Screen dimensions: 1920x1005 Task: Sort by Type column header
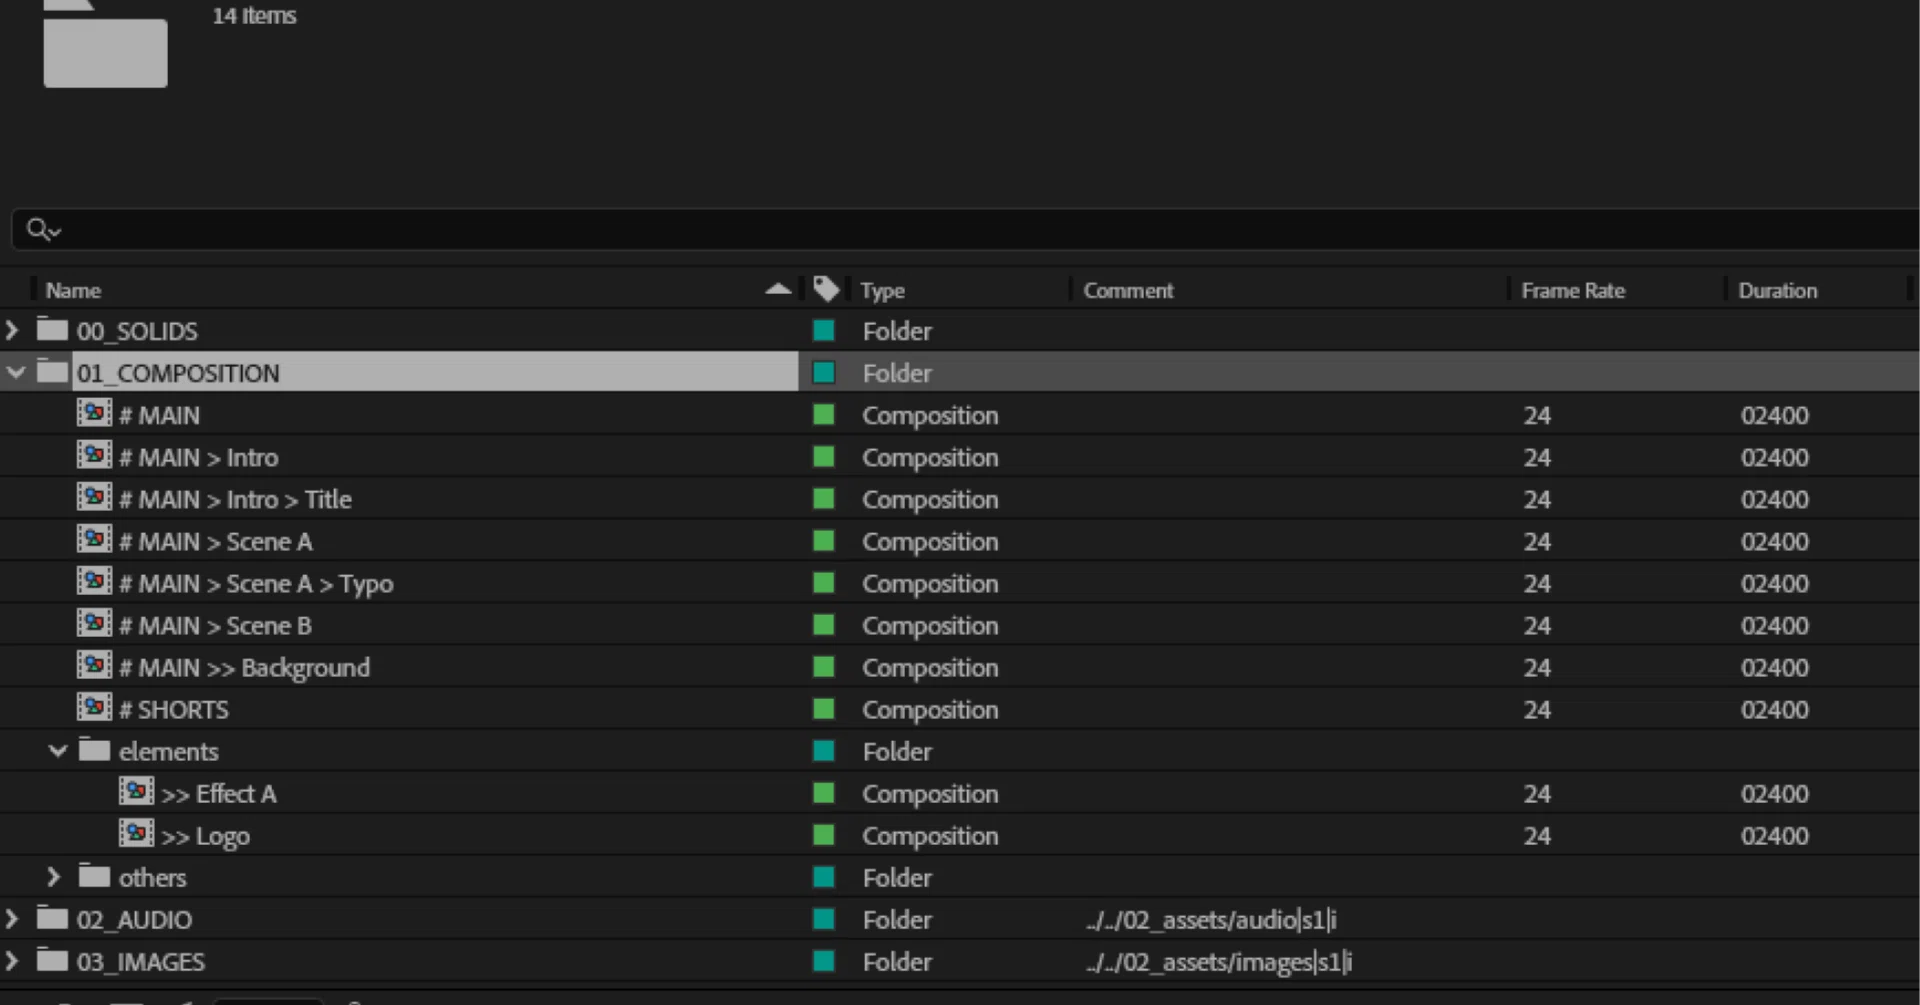tap(882, 290)
